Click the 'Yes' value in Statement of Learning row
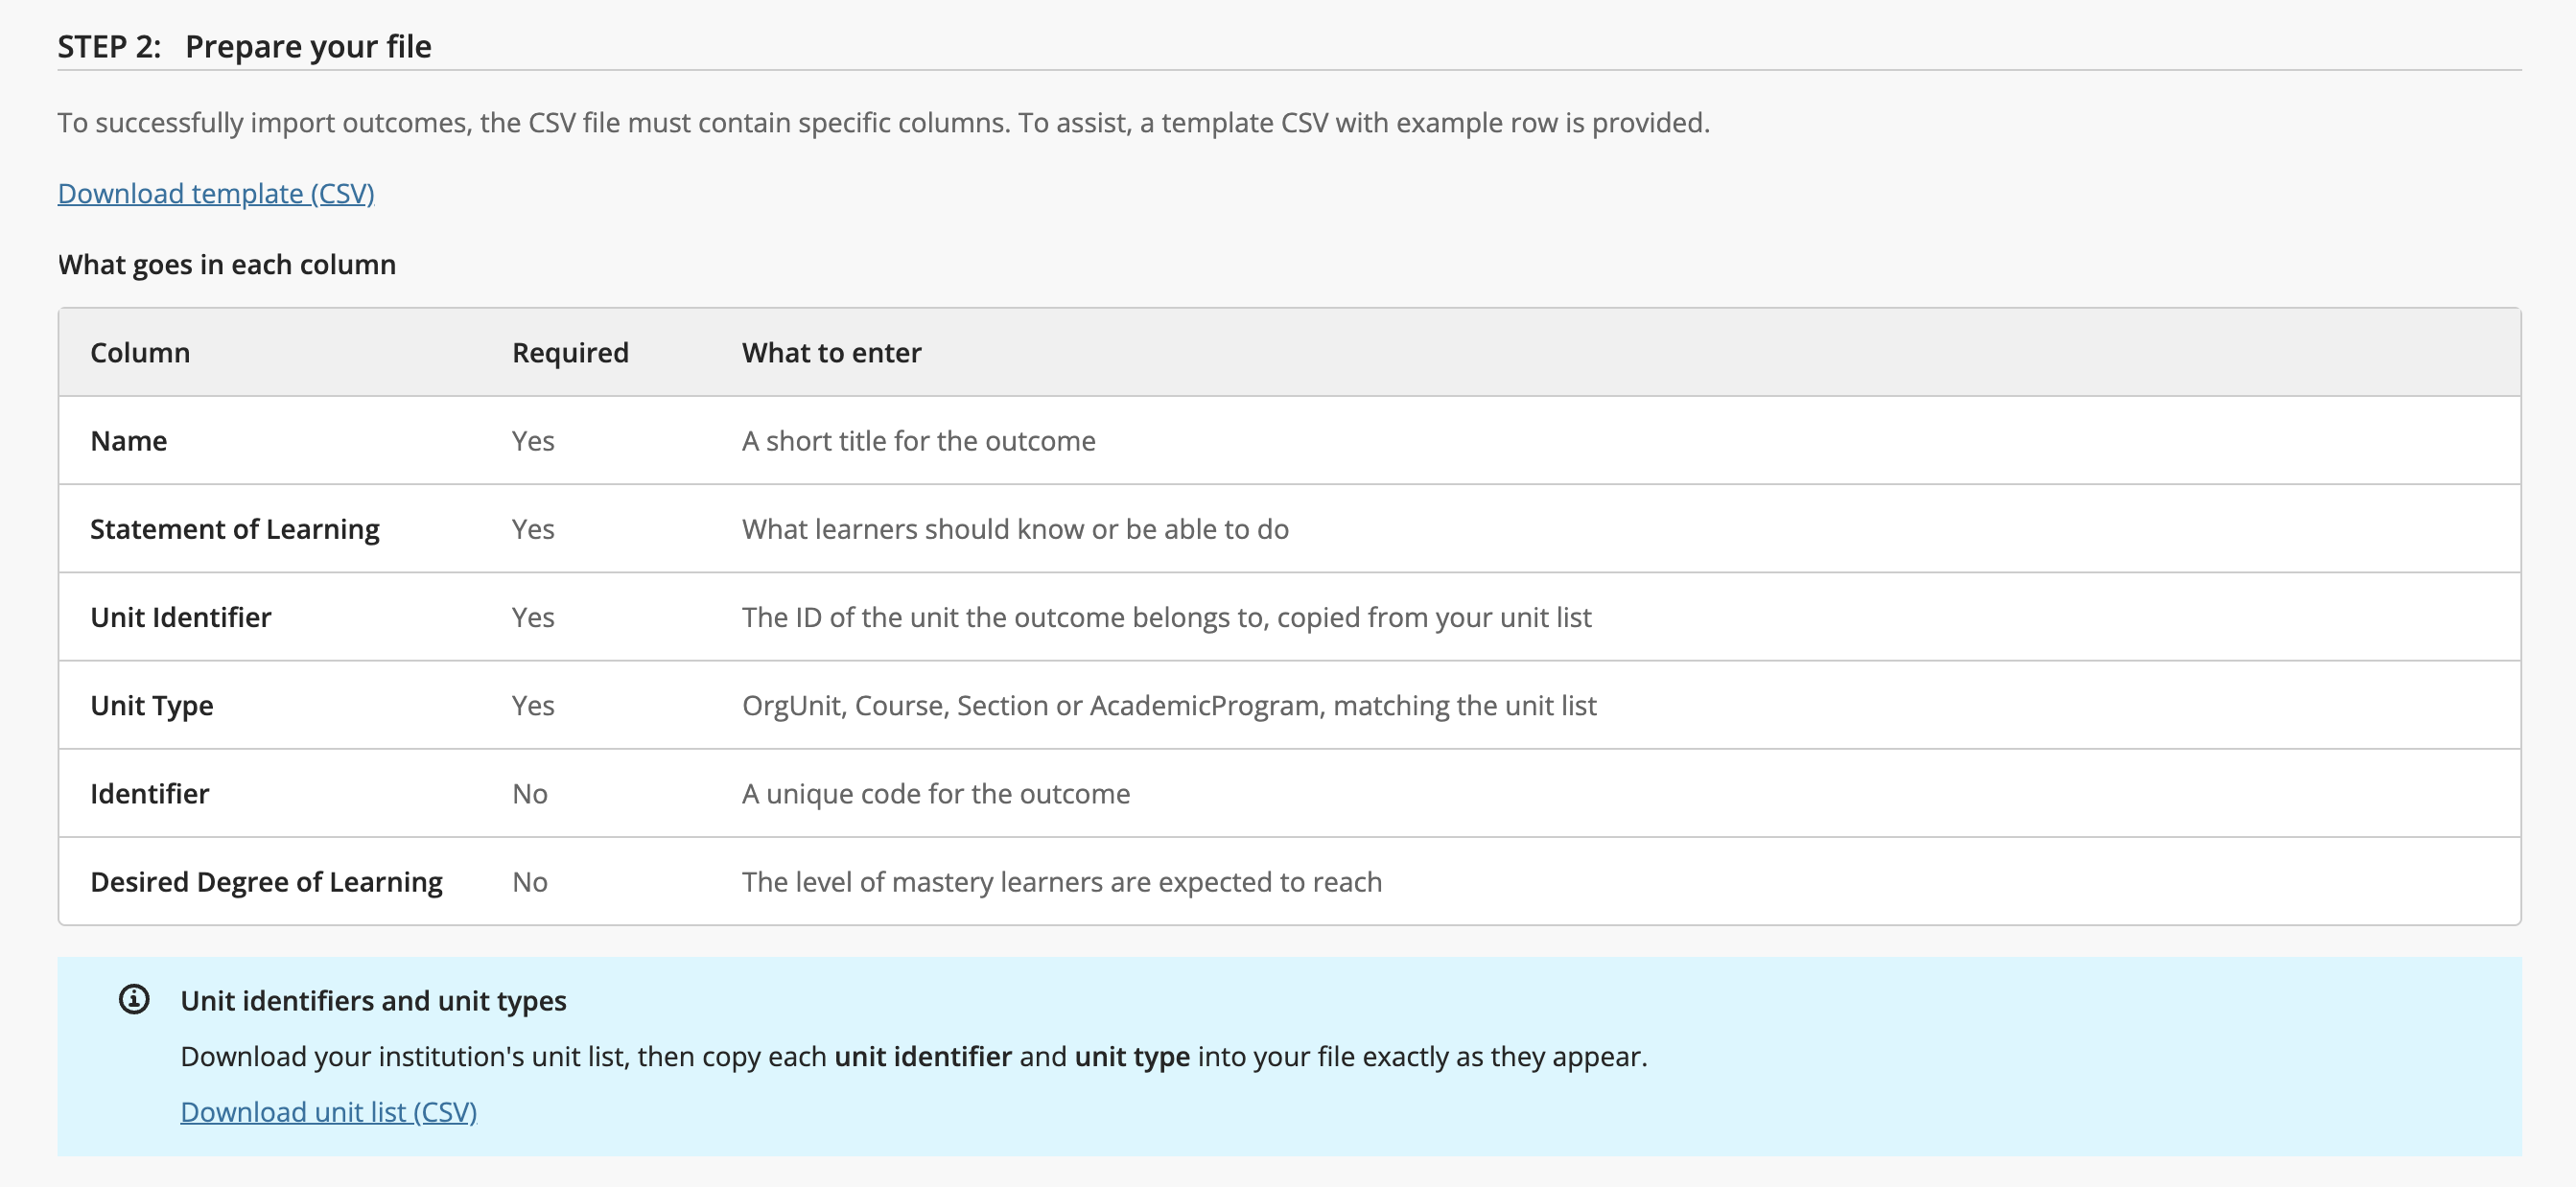 pyautogui.click(x=533, y=528)
